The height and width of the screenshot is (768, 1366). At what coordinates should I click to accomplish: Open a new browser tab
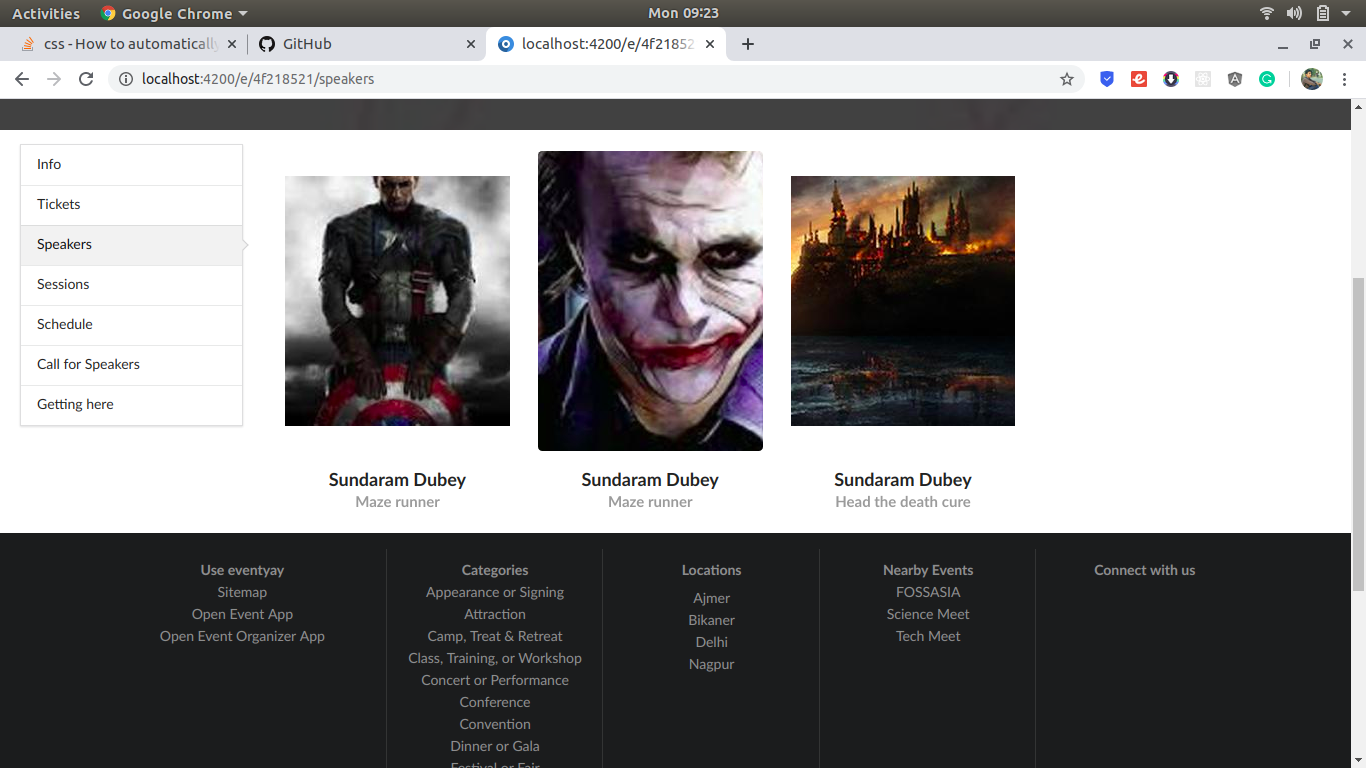click(747, 44)
